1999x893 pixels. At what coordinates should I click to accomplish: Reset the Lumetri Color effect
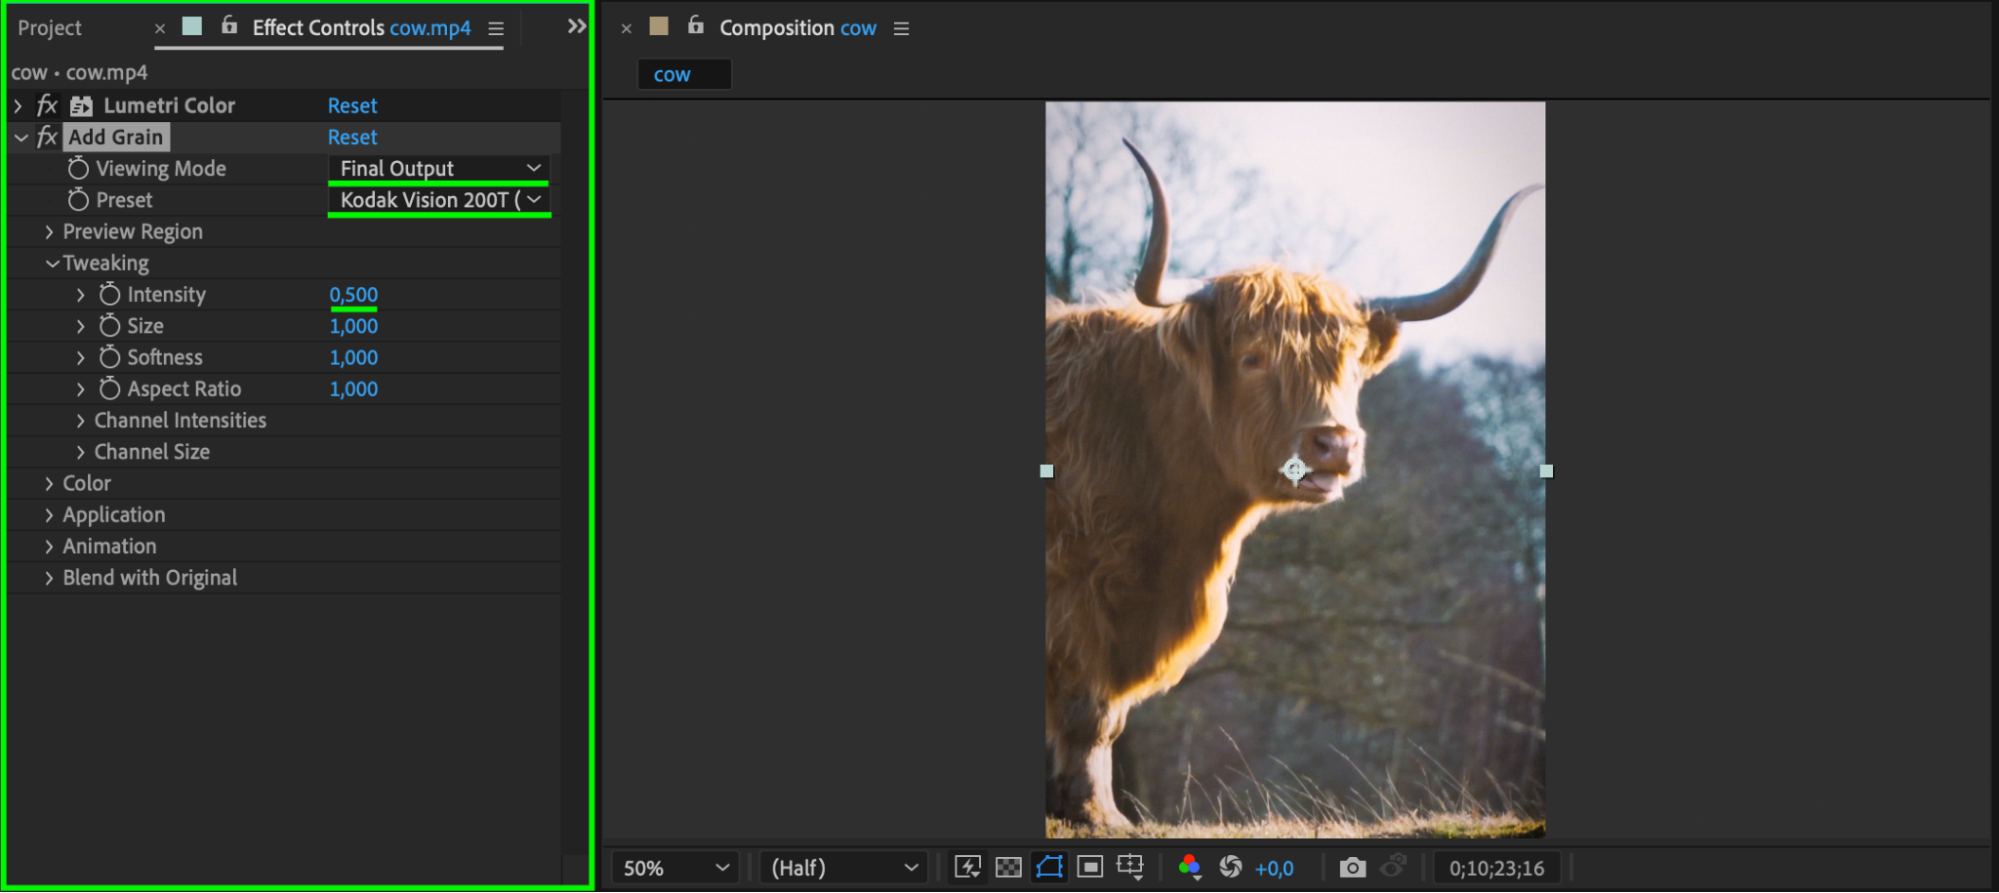click(352, 105)
